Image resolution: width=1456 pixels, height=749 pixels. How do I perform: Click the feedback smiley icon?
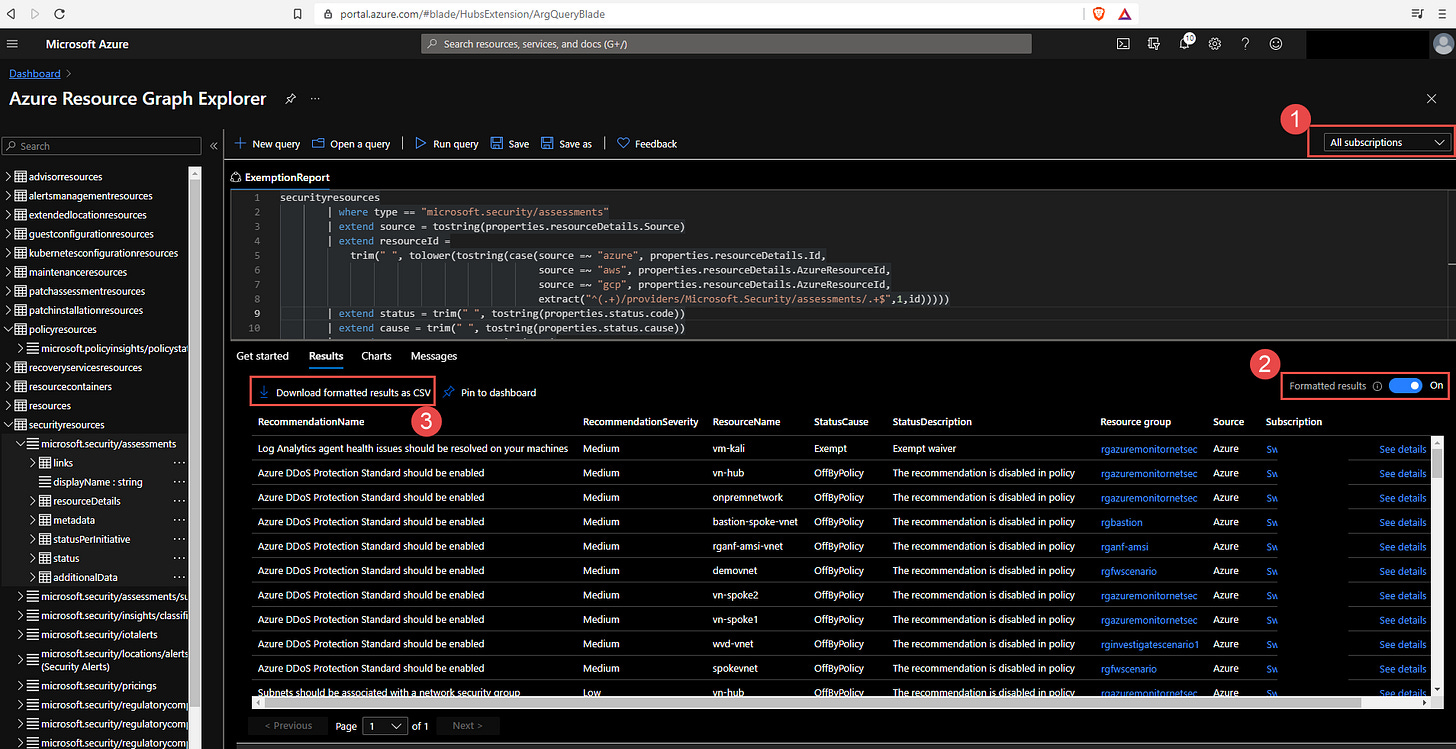pos(1275,44)
